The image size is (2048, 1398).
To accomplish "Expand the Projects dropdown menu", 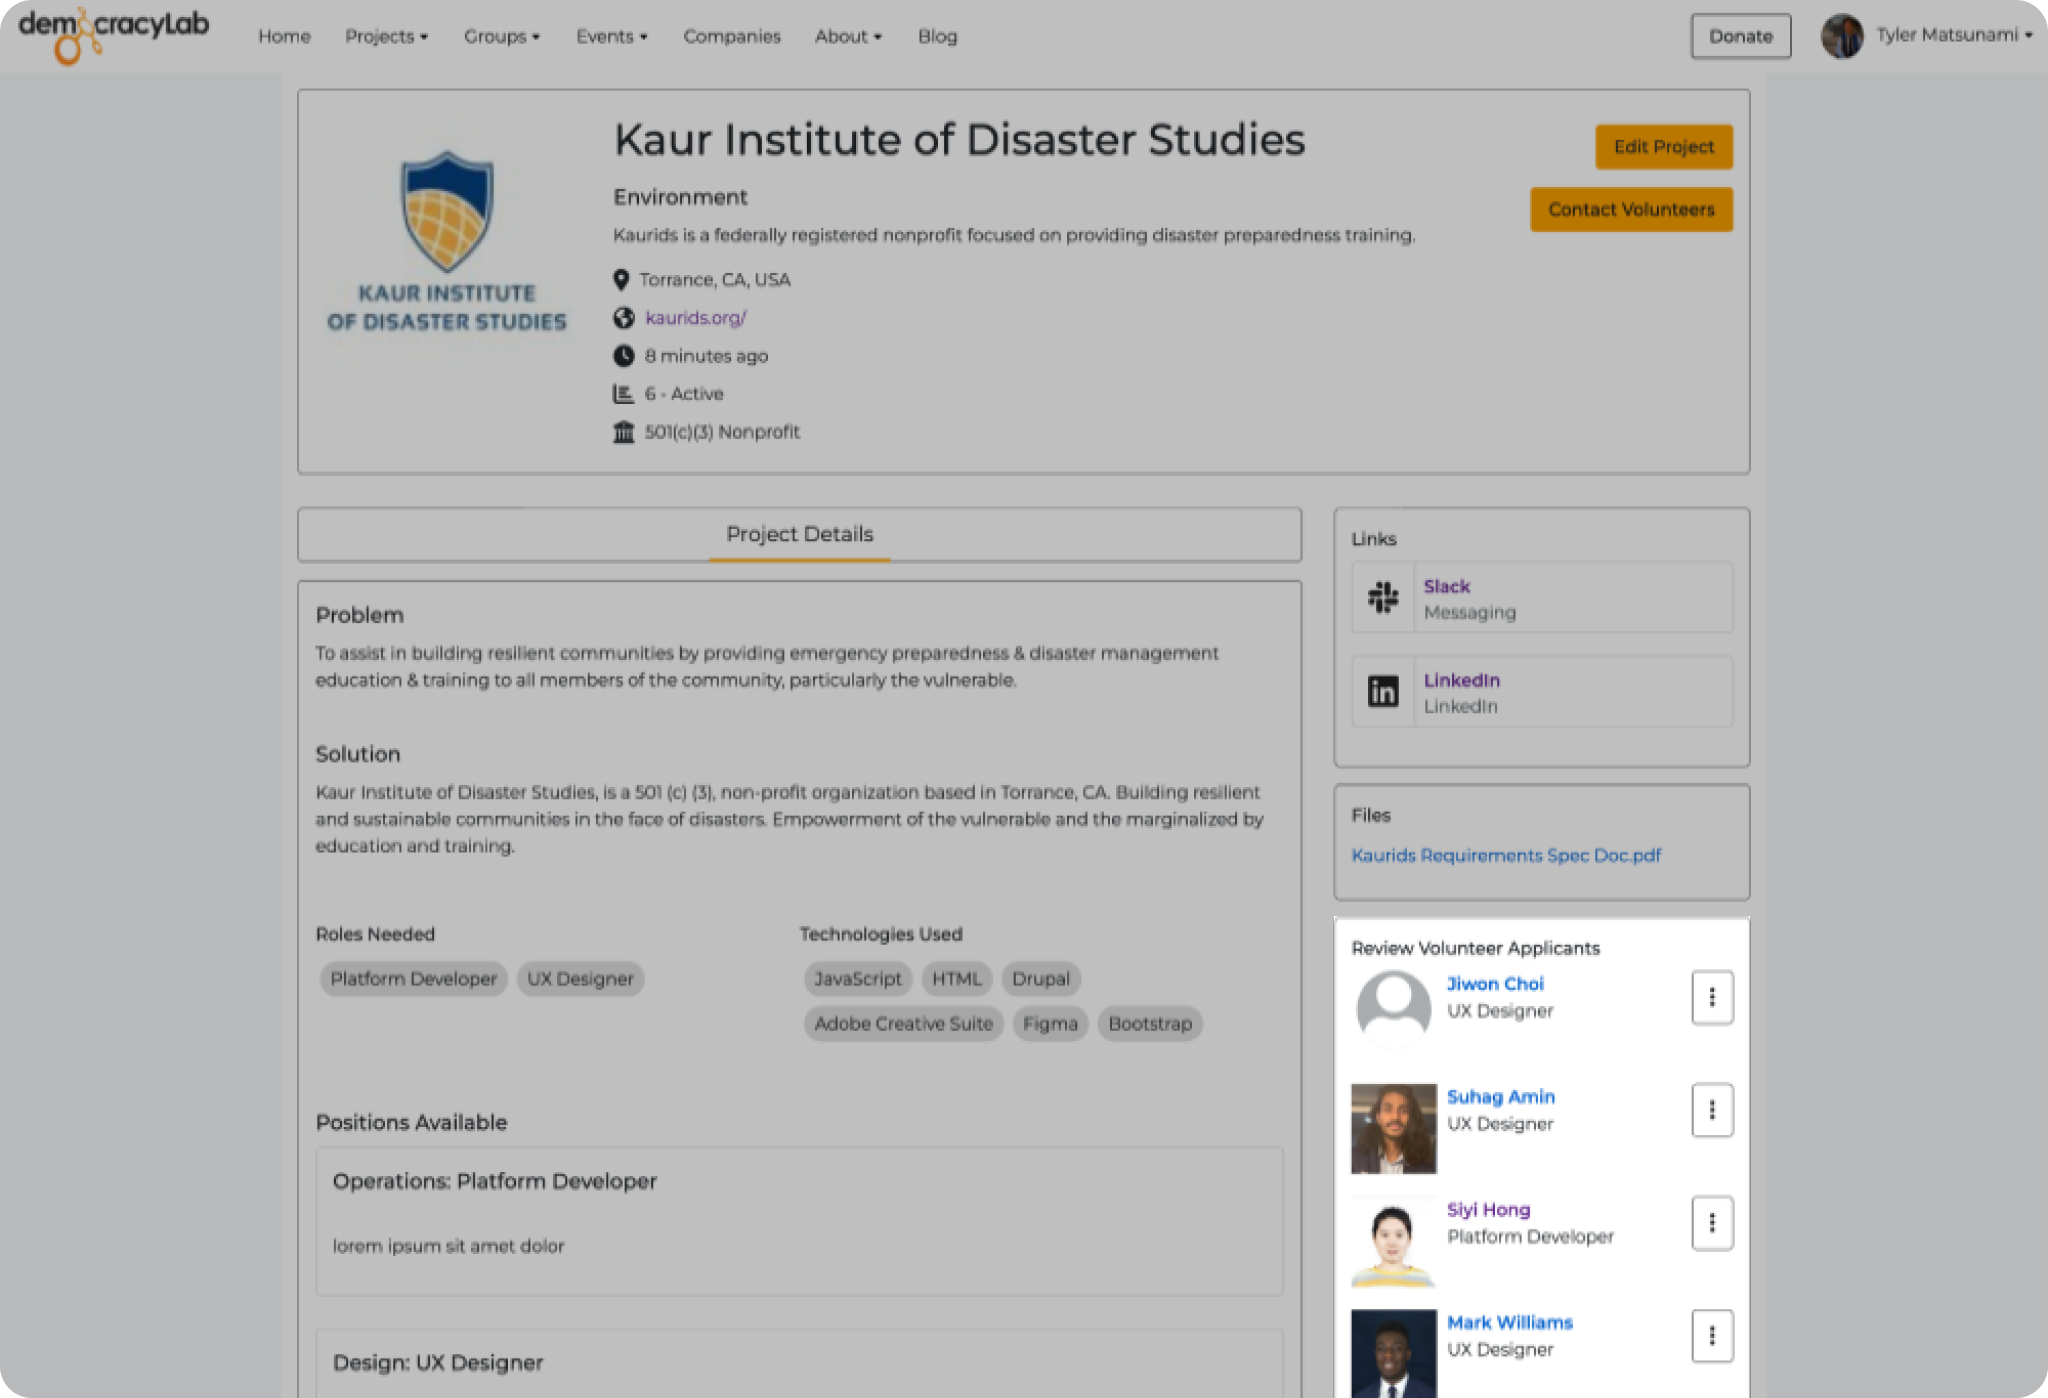I will (x=386, y=36).
